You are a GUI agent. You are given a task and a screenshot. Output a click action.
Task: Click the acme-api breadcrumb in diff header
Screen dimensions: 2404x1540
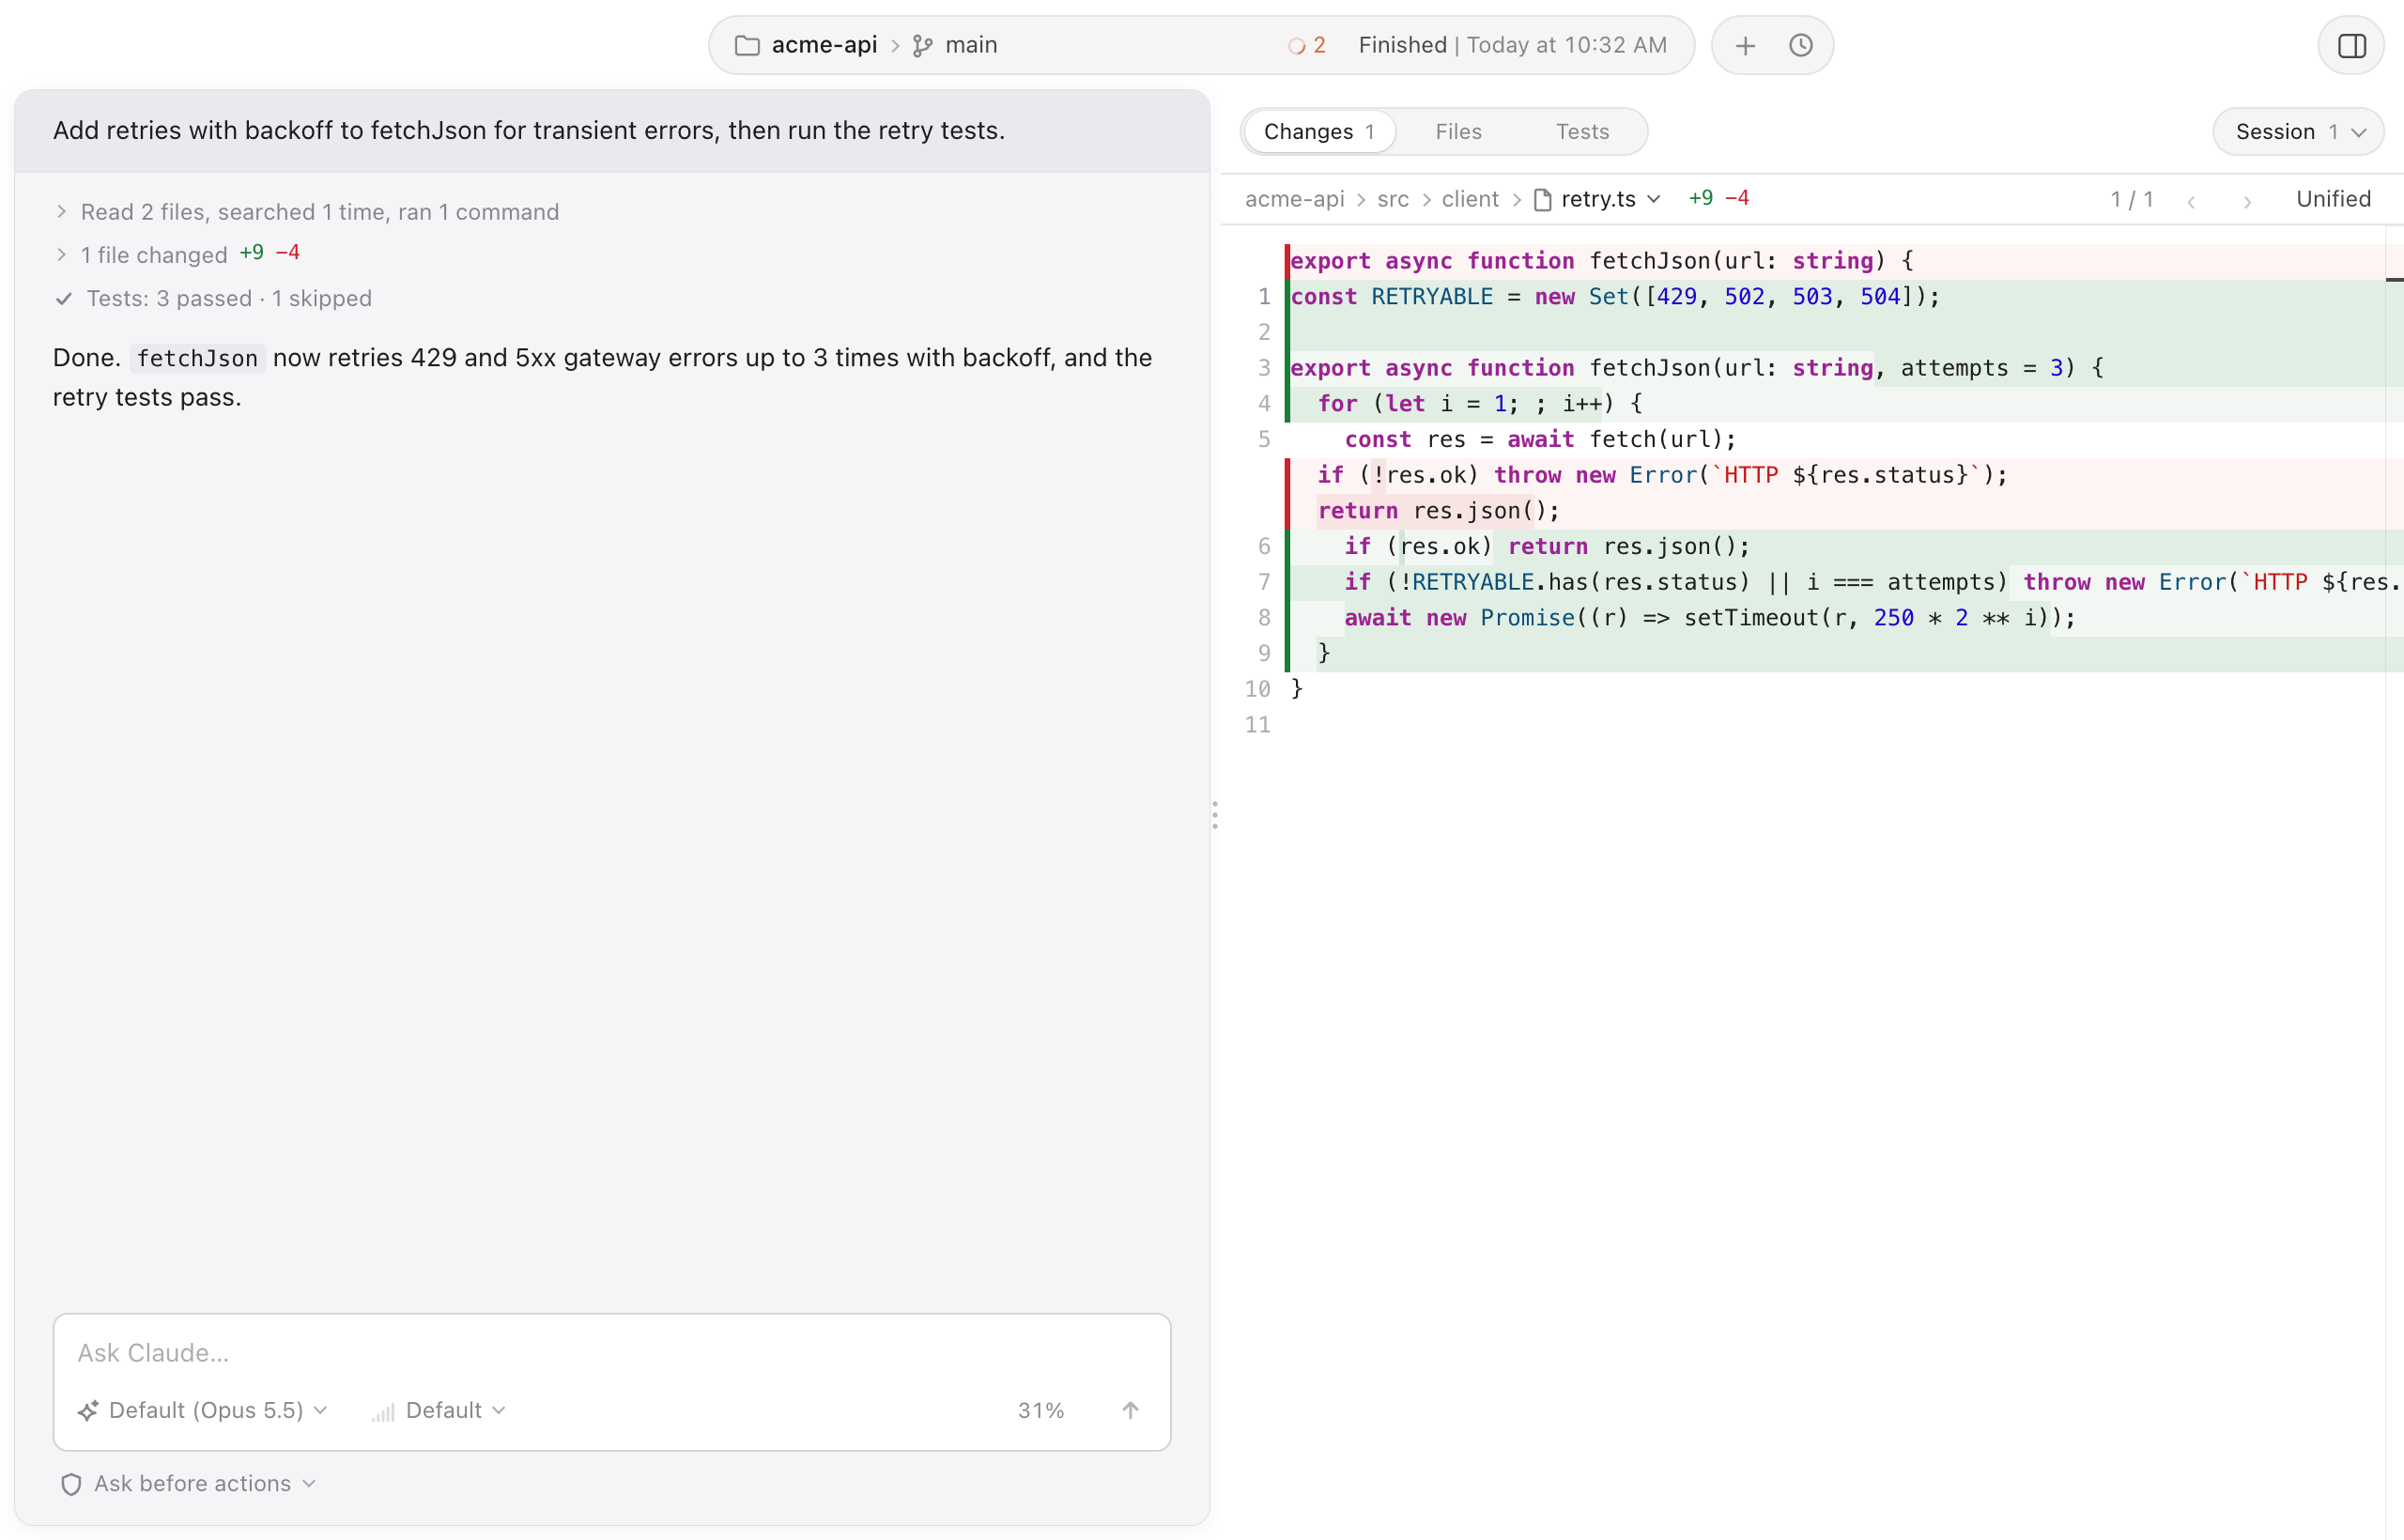tap(1294, 199)
